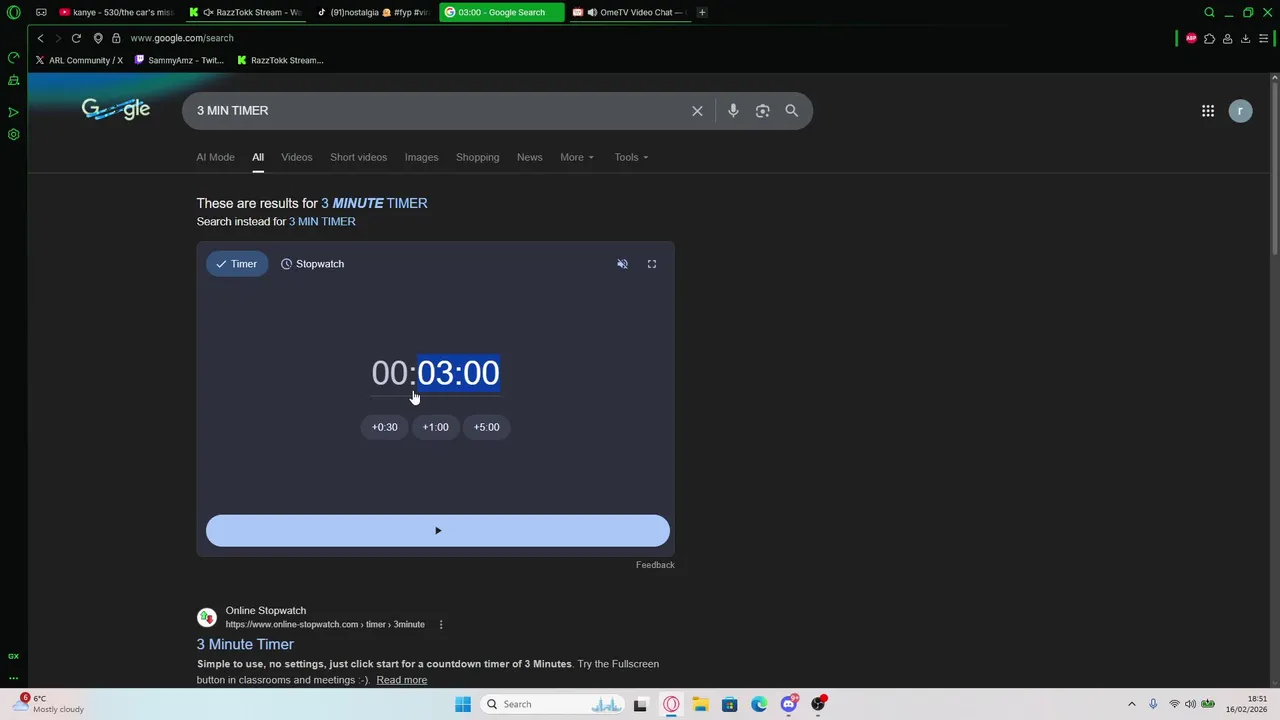Click the 3 MINUTE TIMER corrected link

(374, 203)
